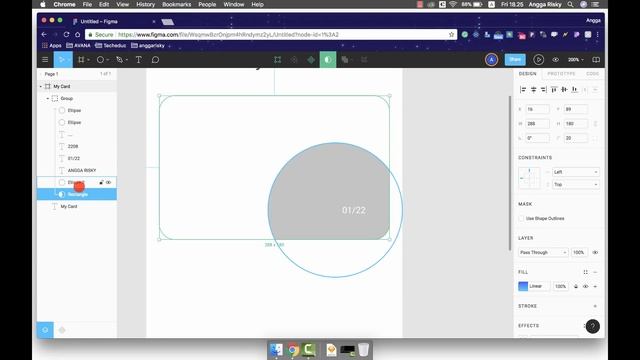Click the width W value field
Screen dimensions: 640x360
coord(537,124)
